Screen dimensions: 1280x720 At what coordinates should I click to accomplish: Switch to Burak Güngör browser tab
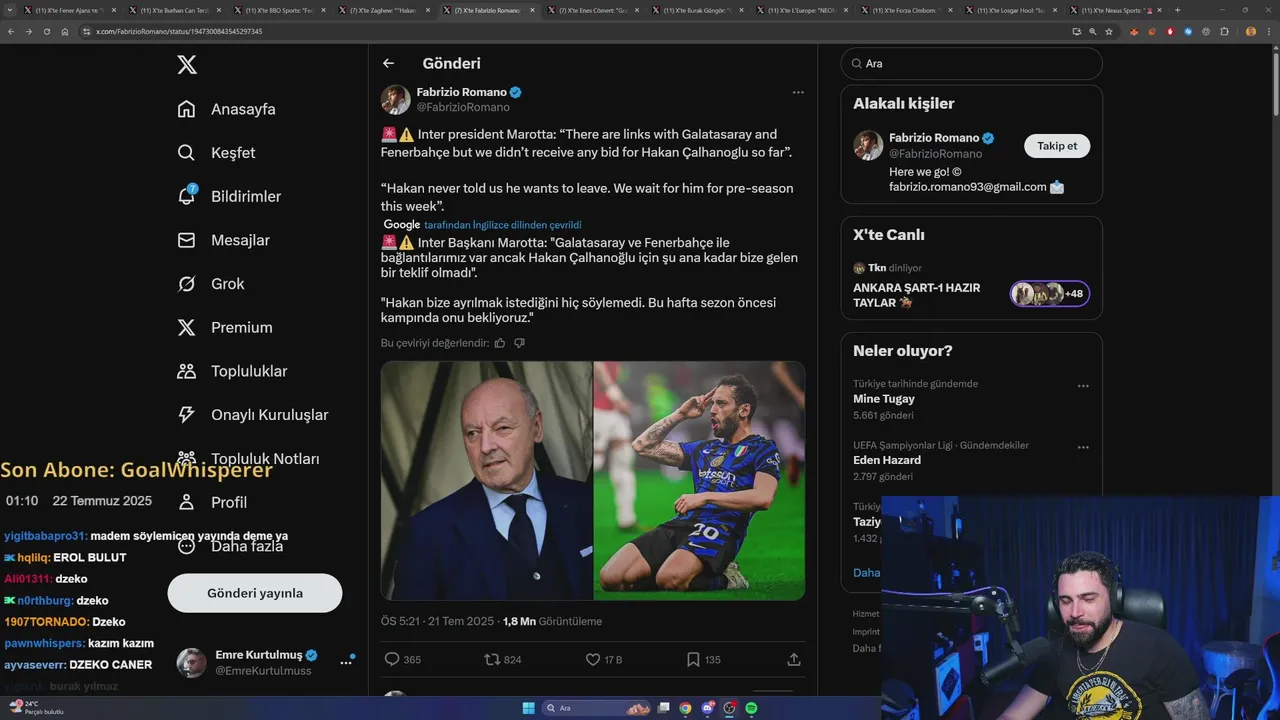696,10
